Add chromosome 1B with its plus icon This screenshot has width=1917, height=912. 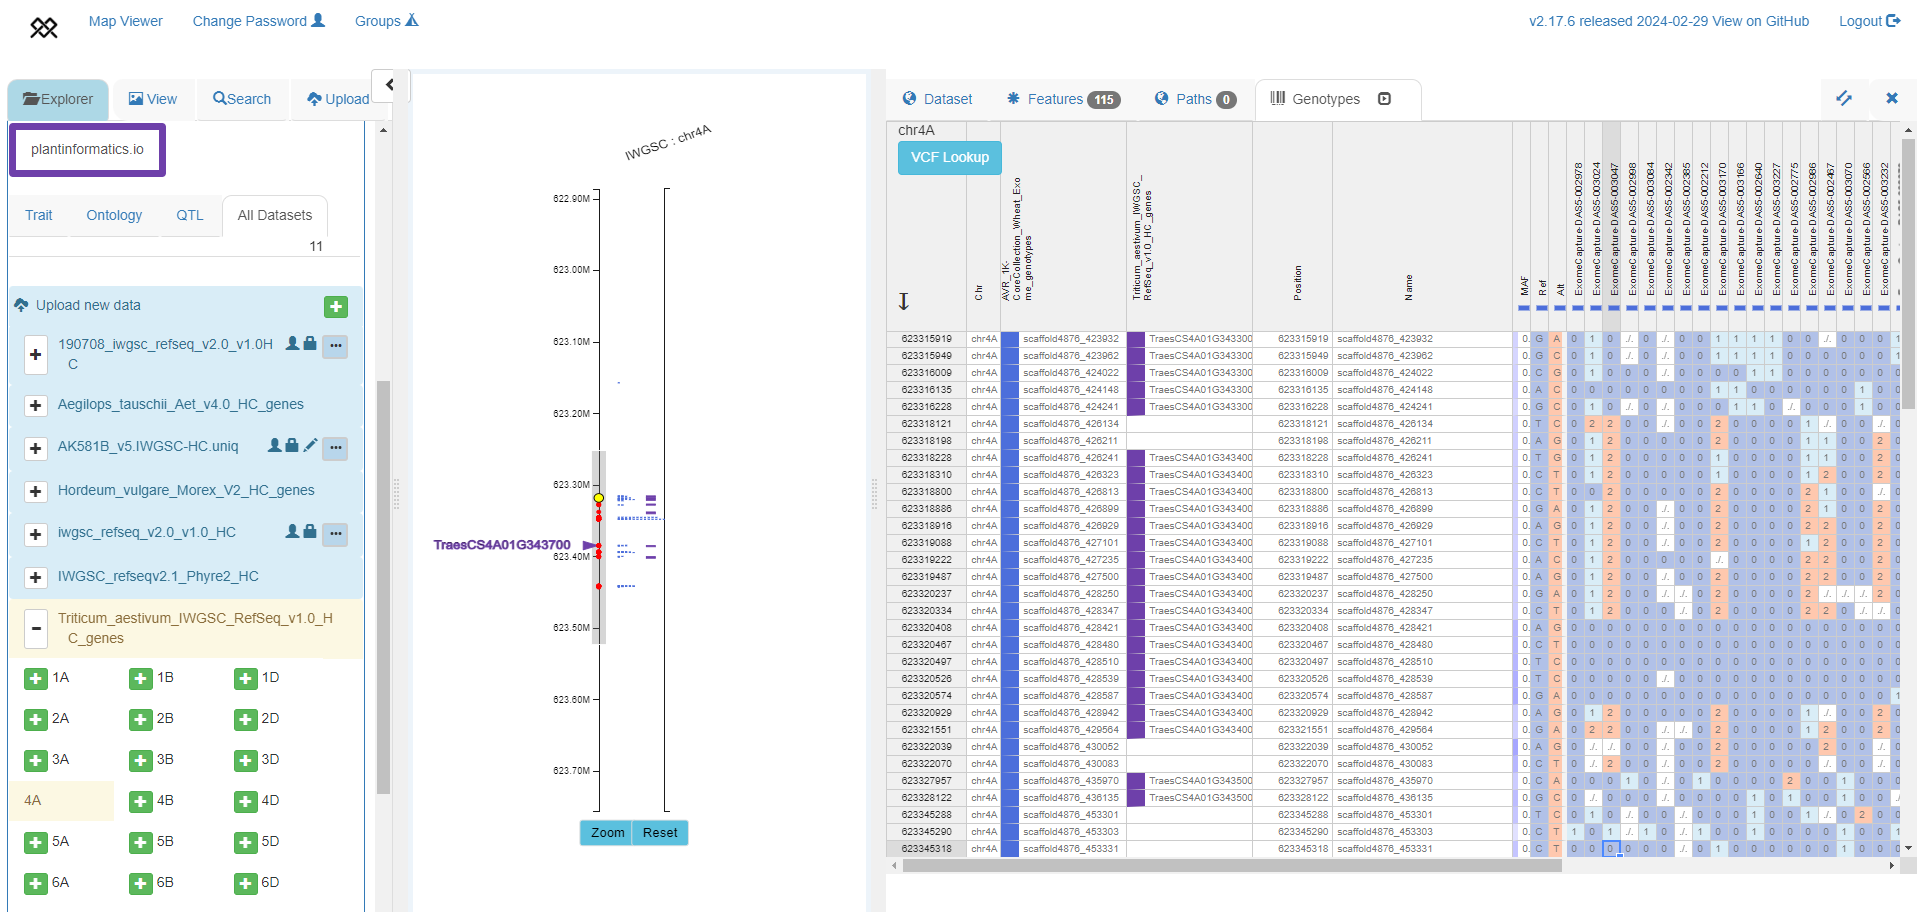pos(141,679)
